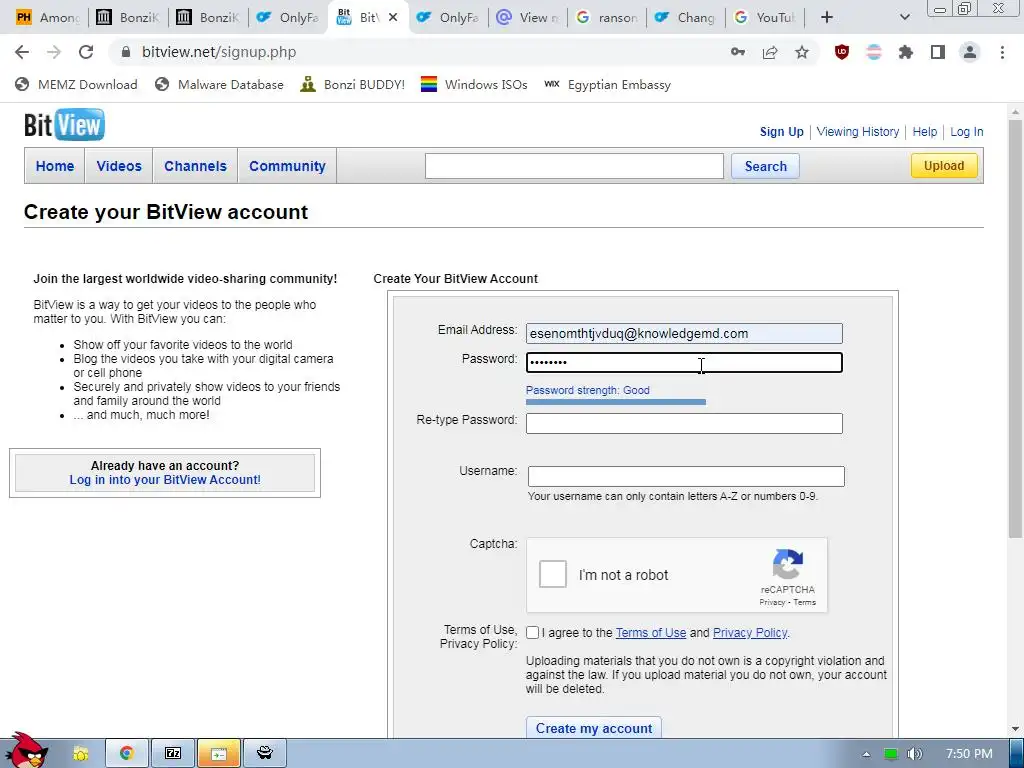This screenshot has width=1024, height=768.
Task: Reload the page with the refresh icon
Action: [86, 52]
